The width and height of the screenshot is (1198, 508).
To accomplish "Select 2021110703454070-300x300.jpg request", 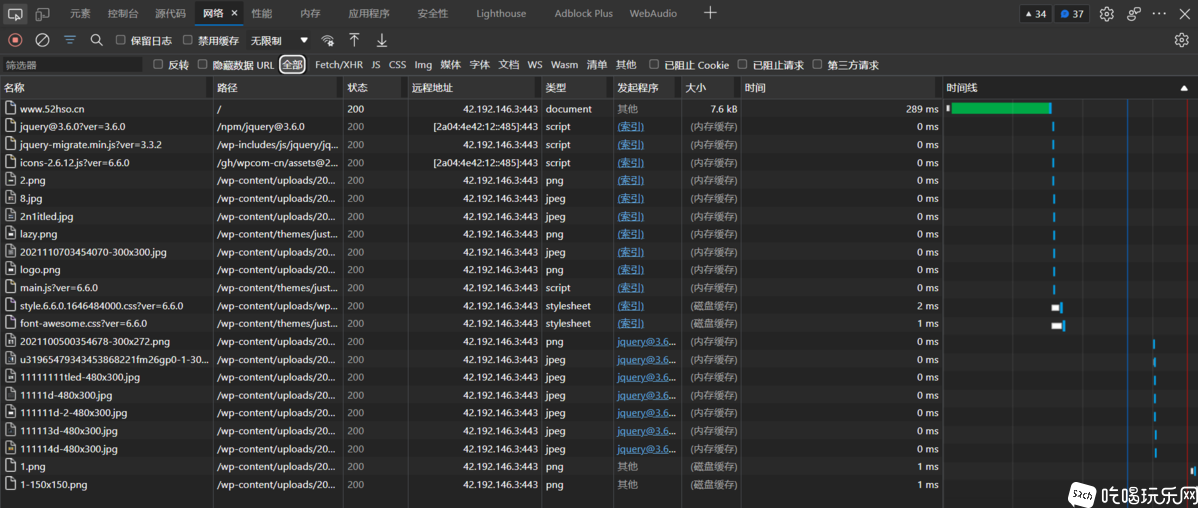I will point(471,252).
